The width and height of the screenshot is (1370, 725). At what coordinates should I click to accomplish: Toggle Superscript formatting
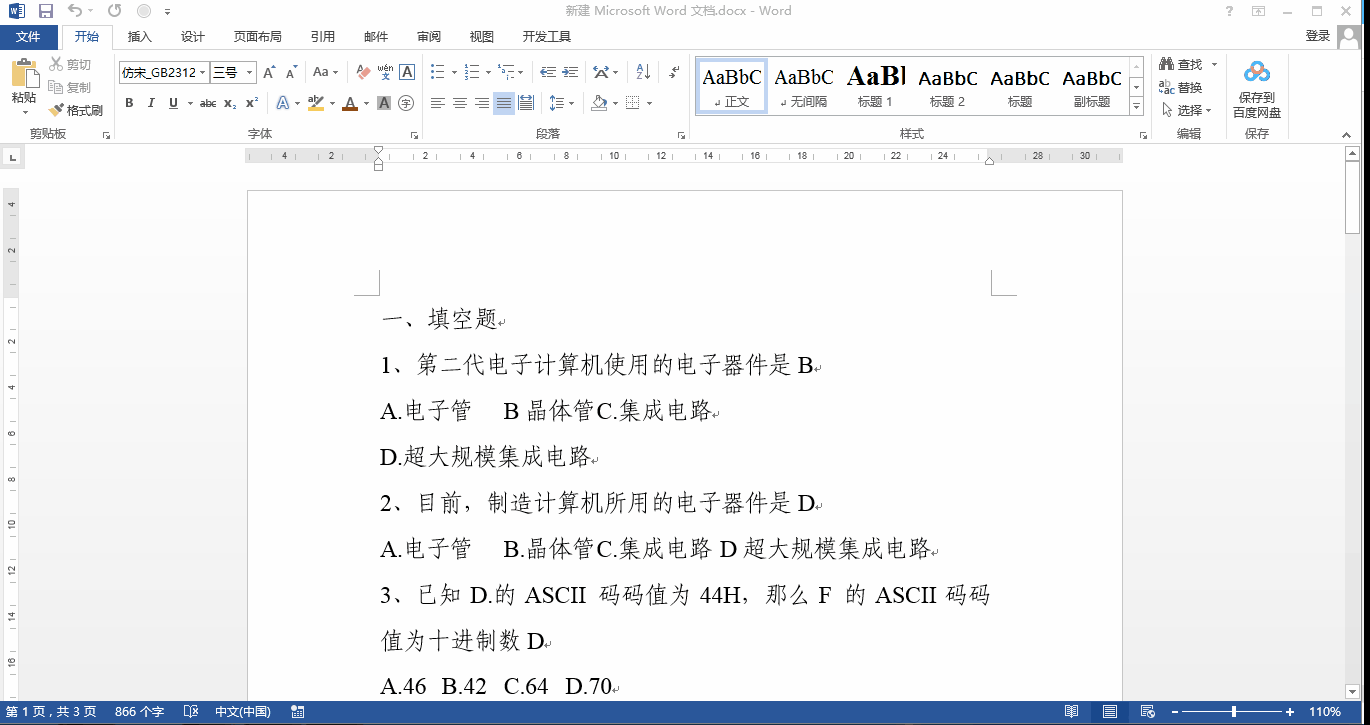click(x=252, y=103)
